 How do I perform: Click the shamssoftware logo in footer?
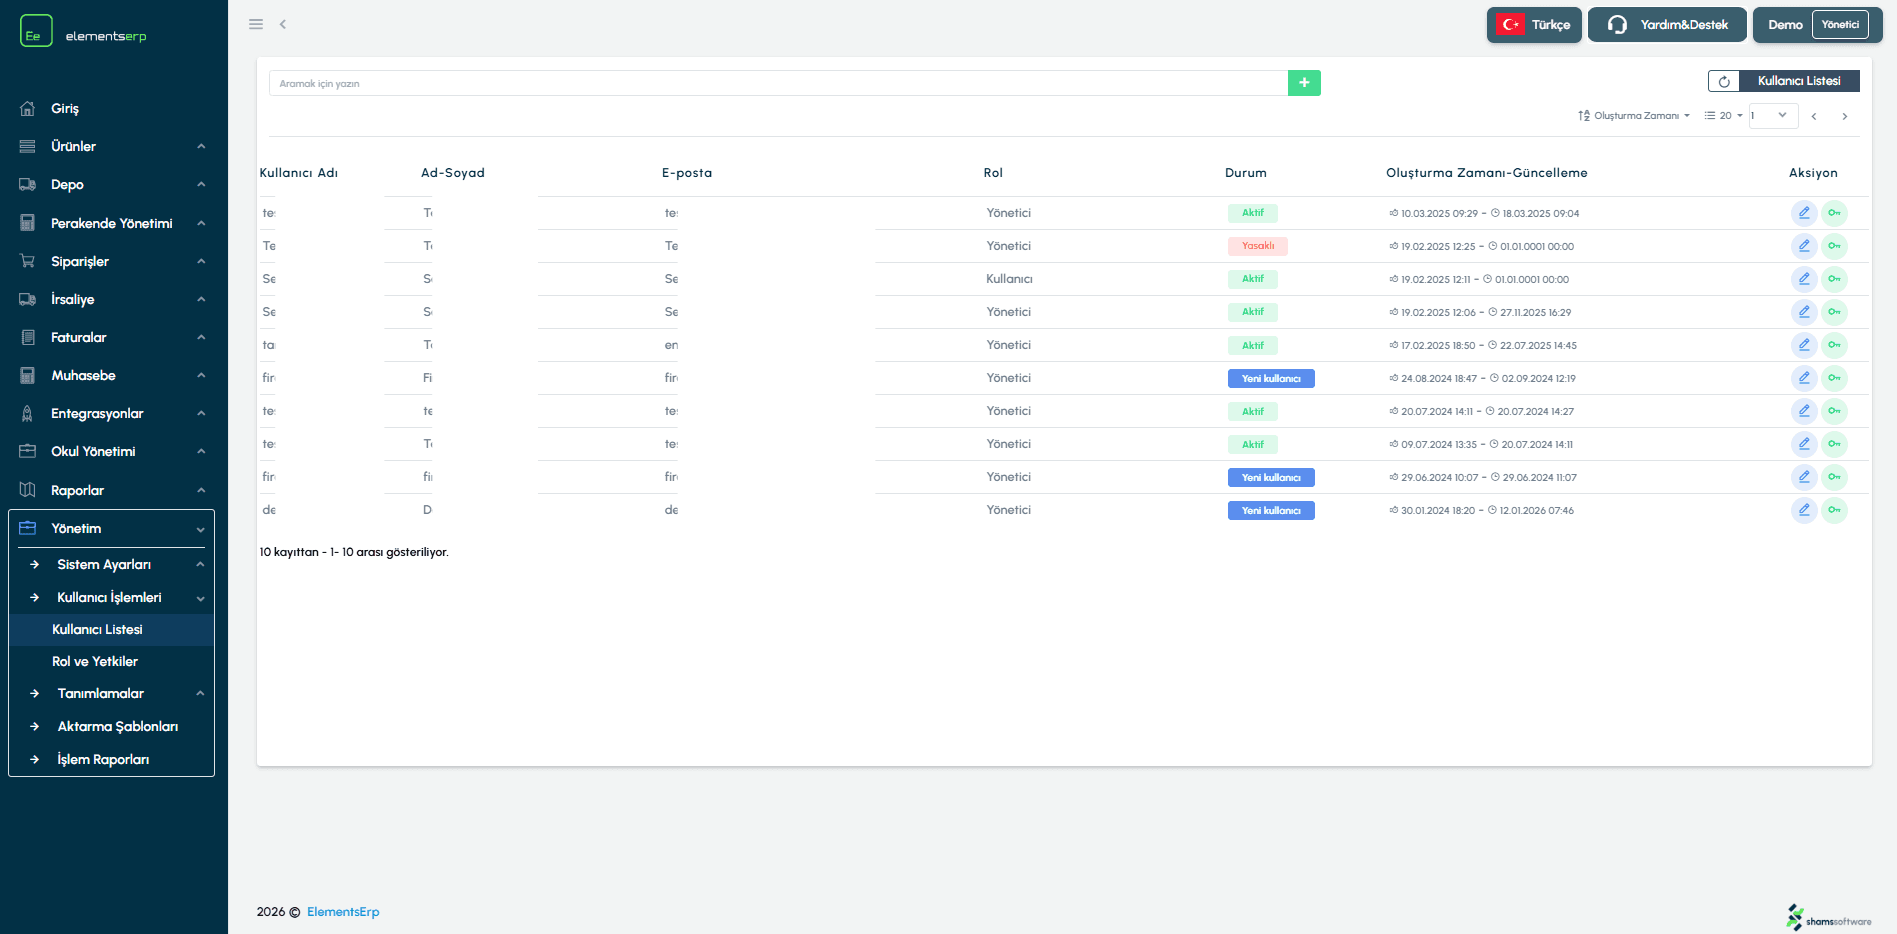1829,917
